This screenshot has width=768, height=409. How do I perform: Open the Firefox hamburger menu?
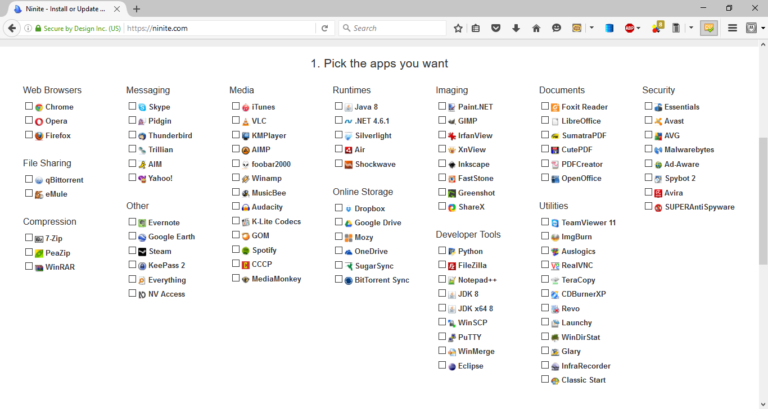coord(732,28)
